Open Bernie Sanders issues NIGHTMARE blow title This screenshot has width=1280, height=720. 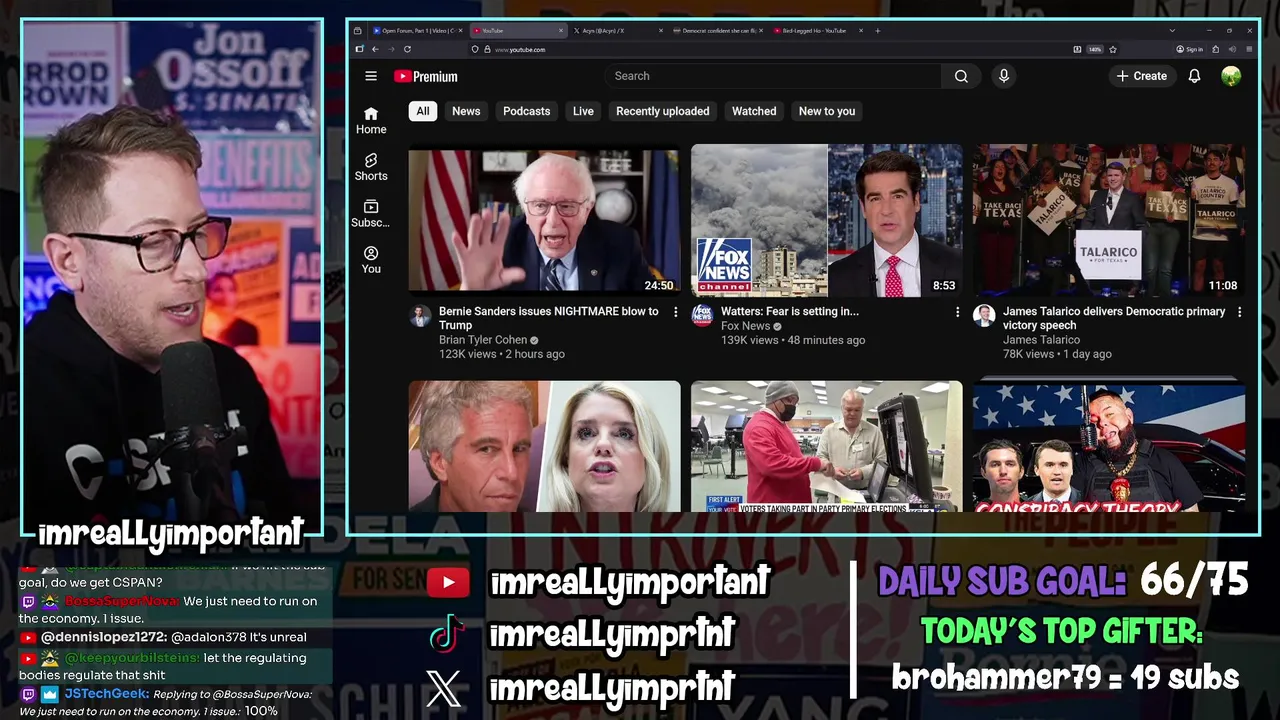[x=549, y=318]
